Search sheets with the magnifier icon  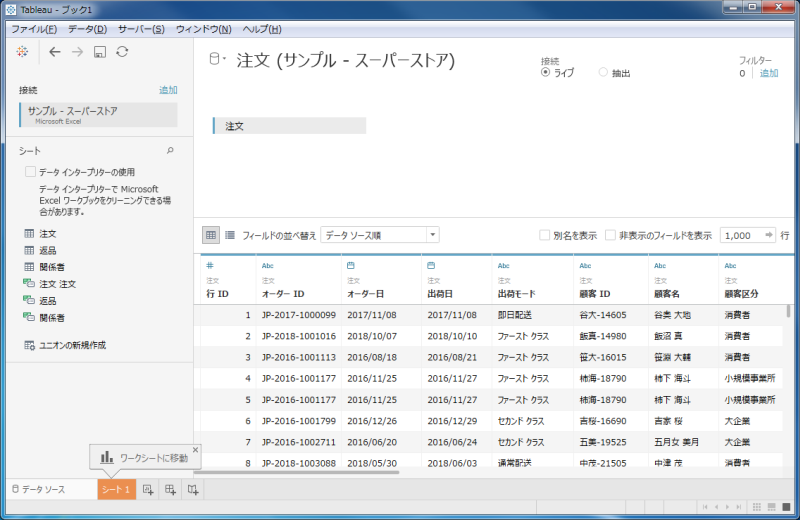(170, 151)
